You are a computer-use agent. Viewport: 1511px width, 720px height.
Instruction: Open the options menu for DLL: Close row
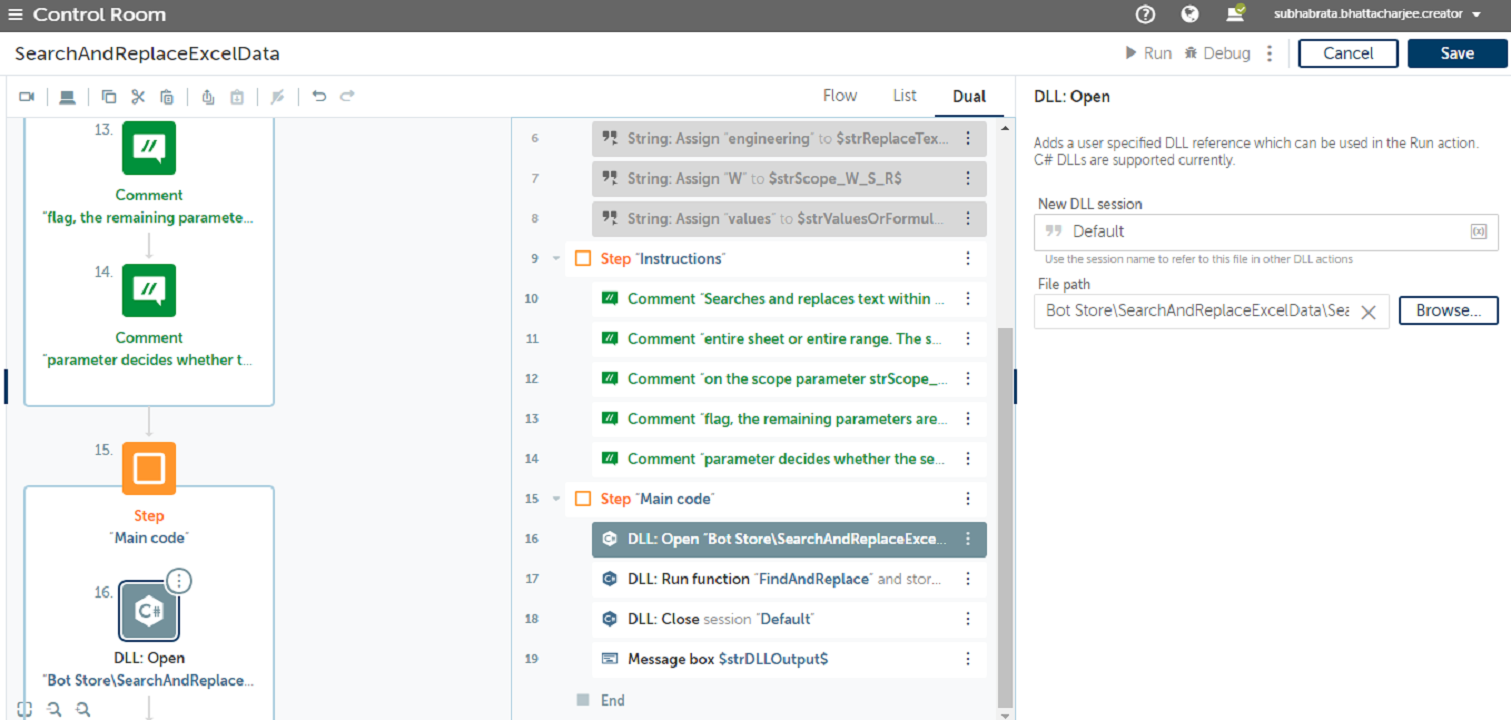coord(967,619)
